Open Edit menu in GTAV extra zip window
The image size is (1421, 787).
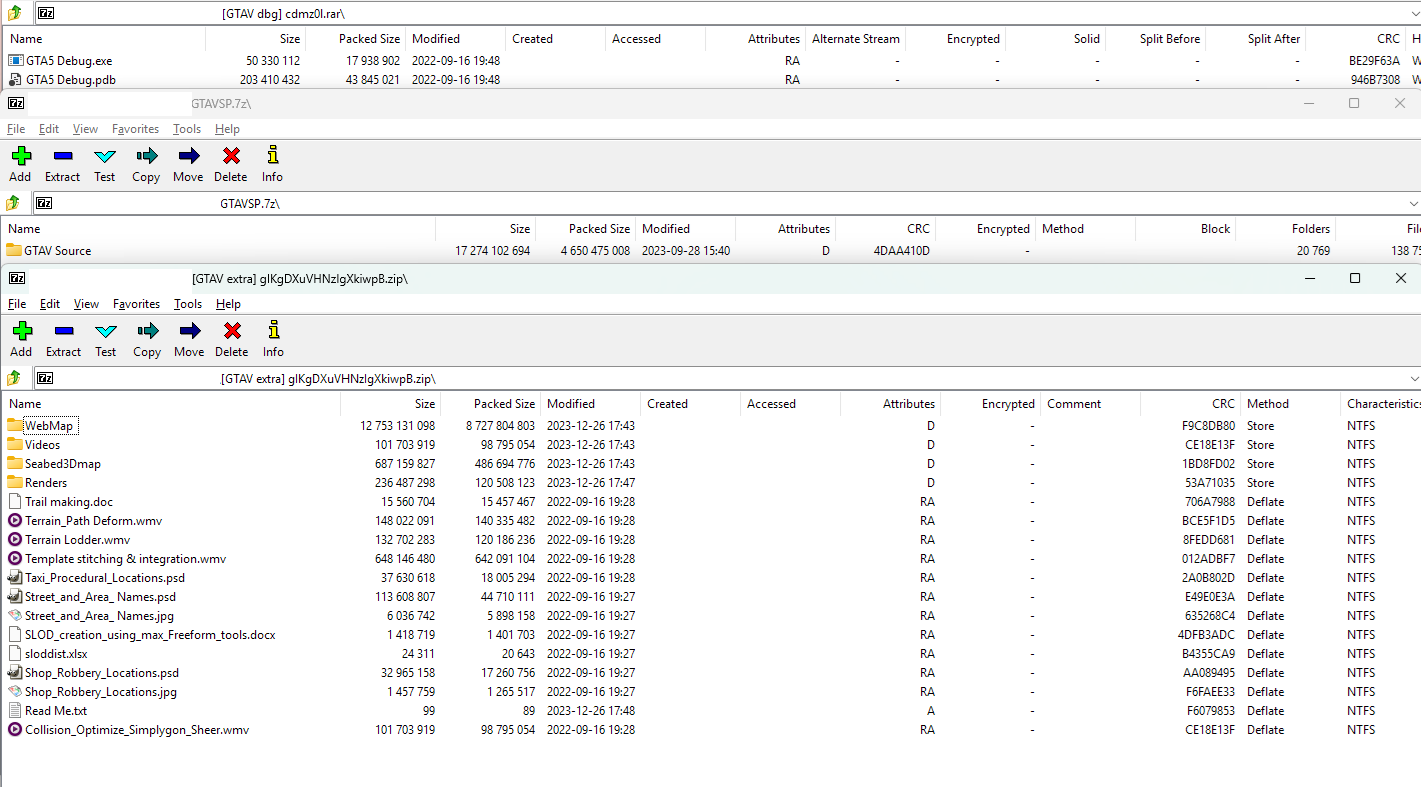(50, 304)
